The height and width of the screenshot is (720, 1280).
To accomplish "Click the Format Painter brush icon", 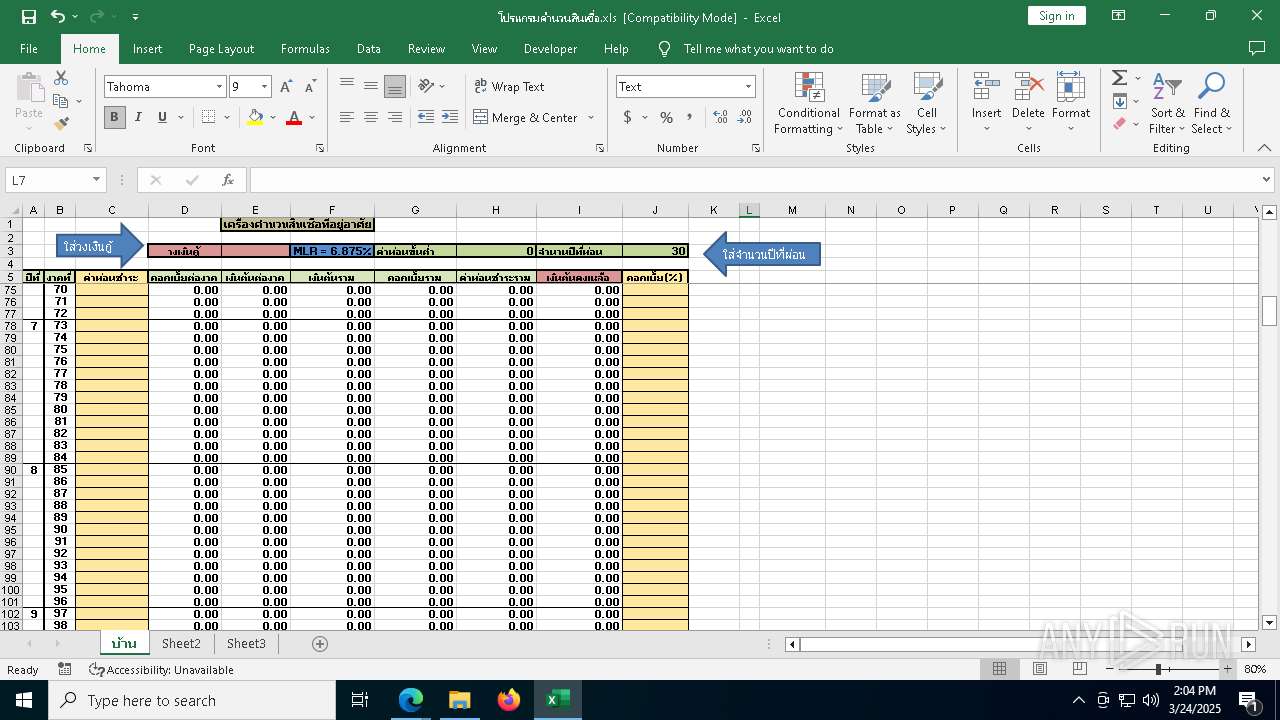I will (61, 124).
